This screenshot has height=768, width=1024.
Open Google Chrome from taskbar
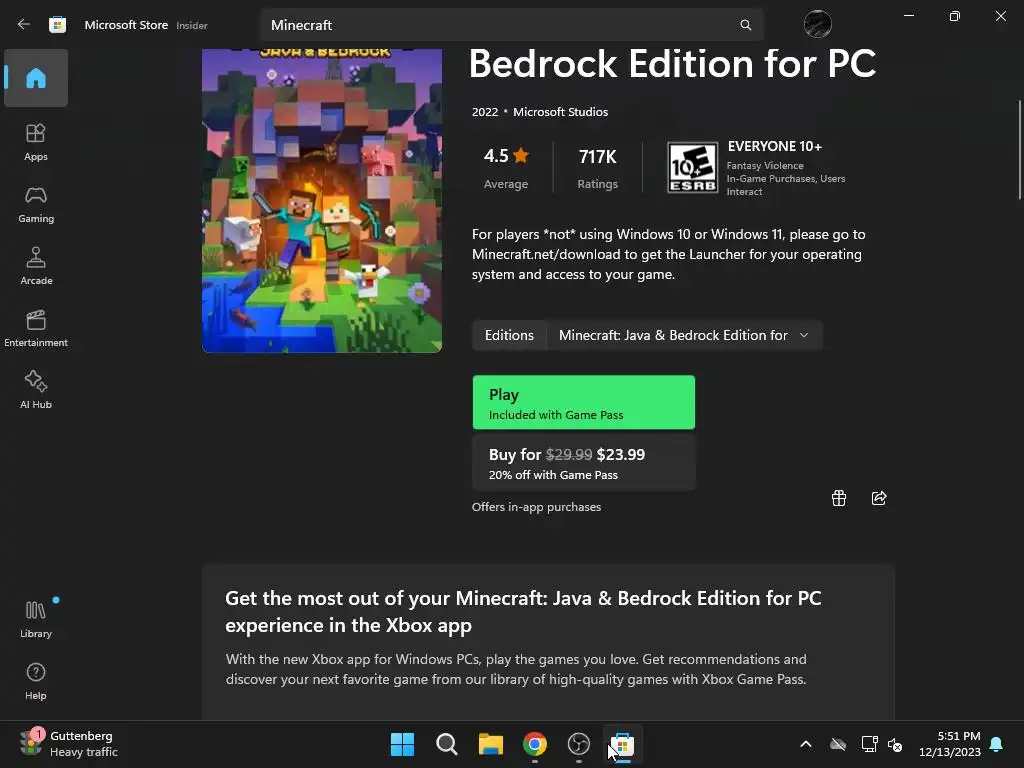(535, 744)
